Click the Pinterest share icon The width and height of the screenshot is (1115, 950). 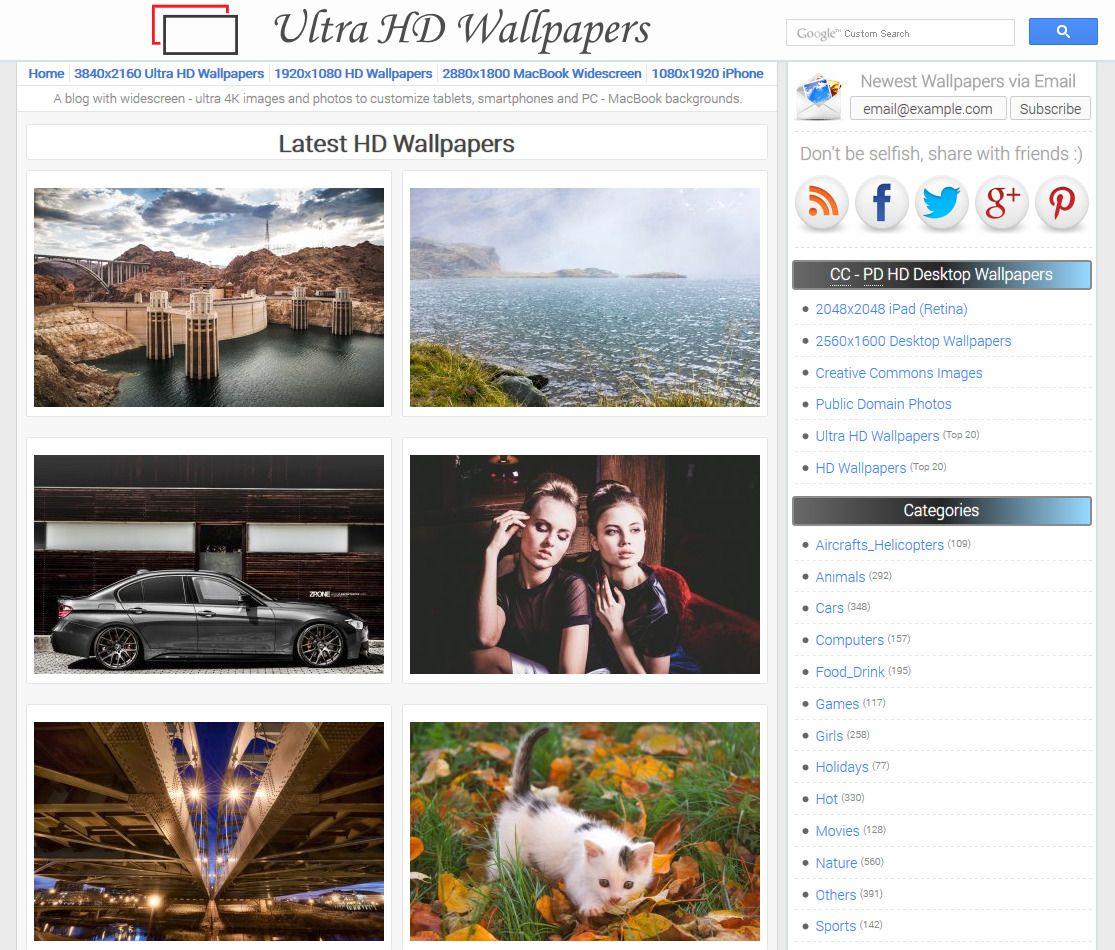coord(1061,204)
